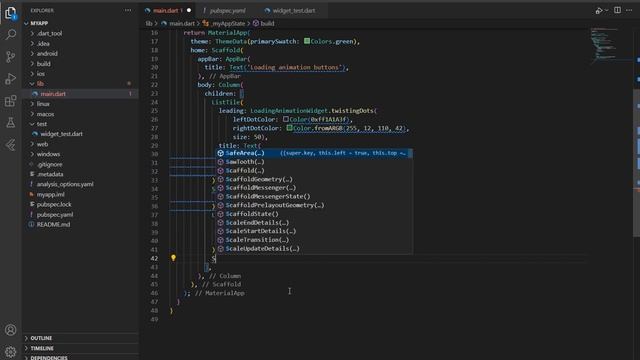Open the Extensions view
This screenshot has height=360, width=640.
[x=11, y=101]
